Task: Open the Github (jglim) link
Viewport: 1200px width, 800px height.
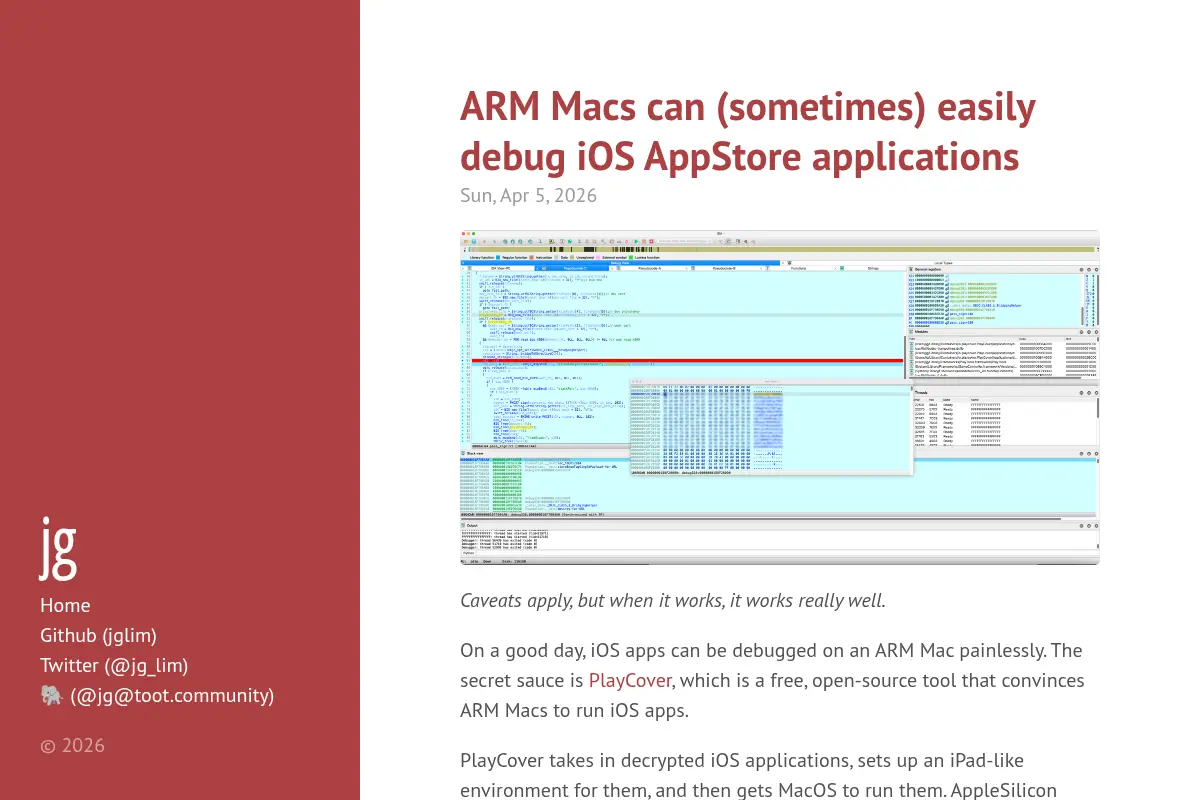Action: [x=98, y=635]
